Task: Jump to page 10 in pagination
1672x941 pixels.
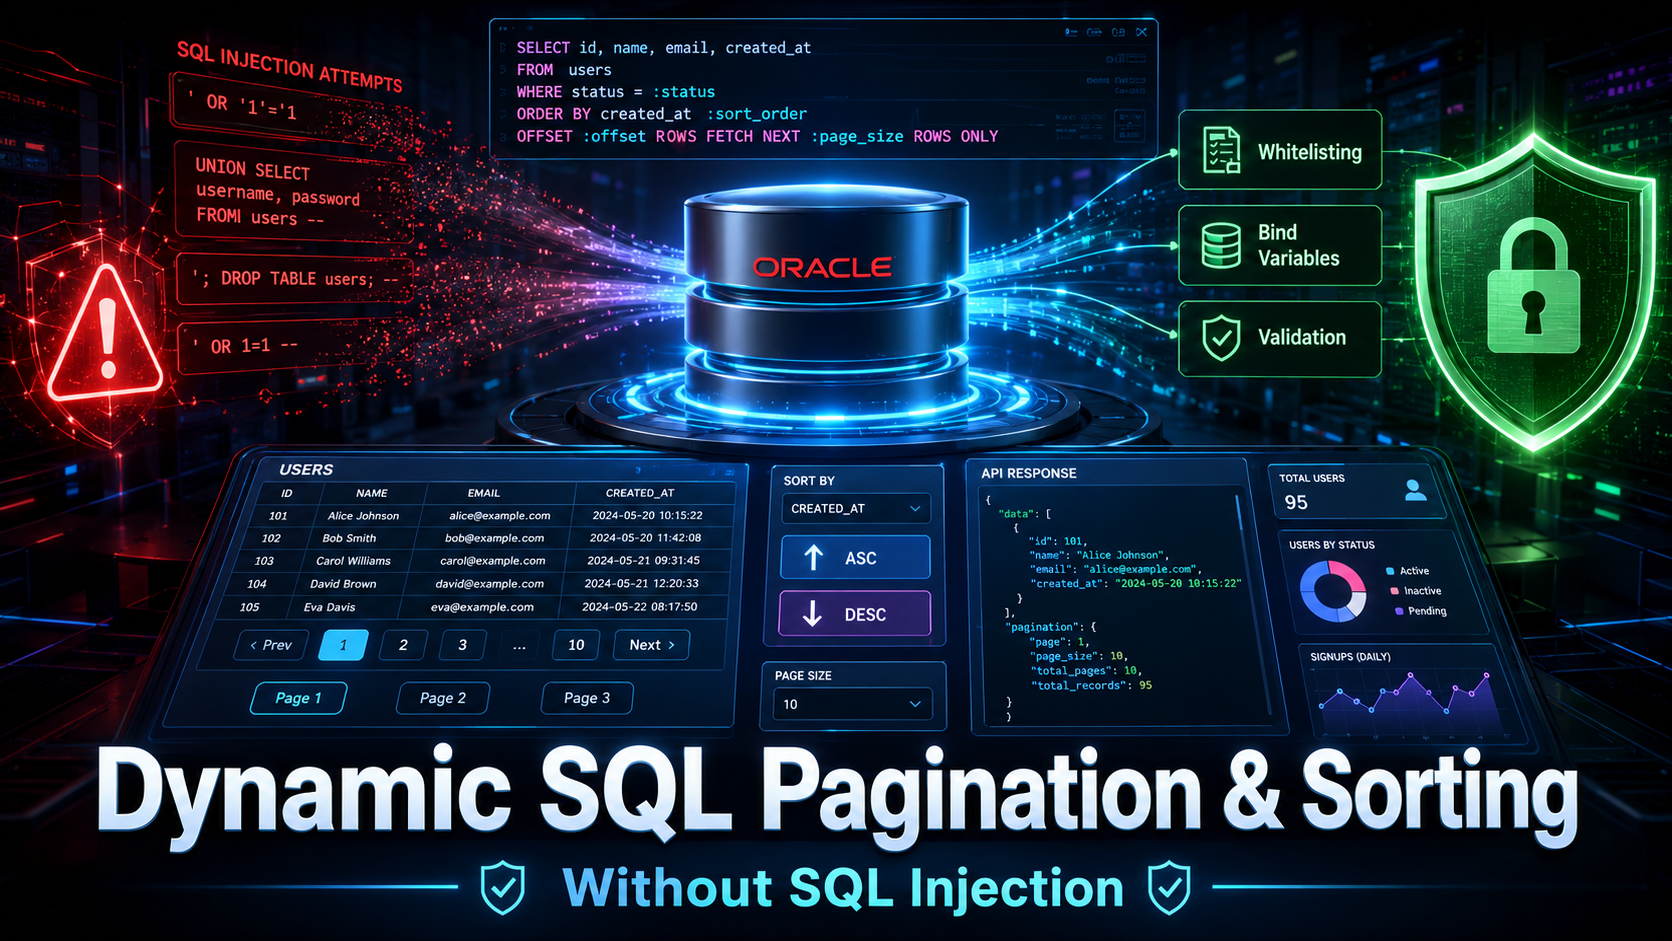Action: click(x=576, y=645)
